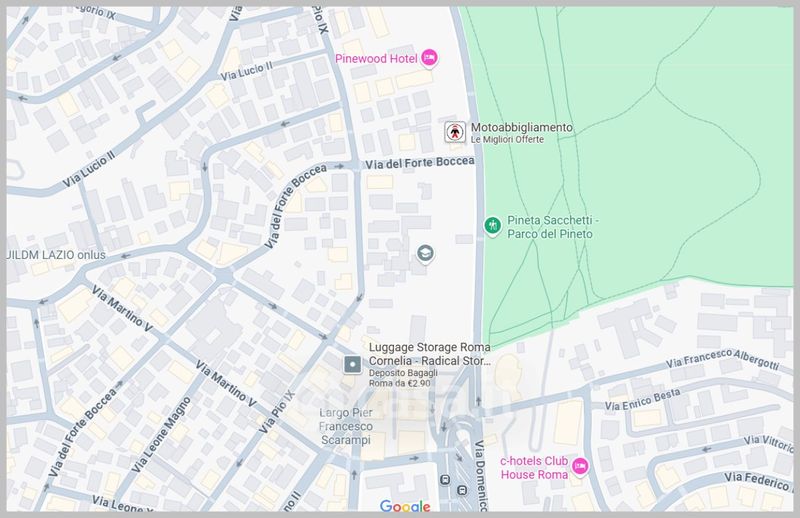Select the Motoabbigliamento store logo pin
Viewport: 800px width, 518px height.
point(455,132)
